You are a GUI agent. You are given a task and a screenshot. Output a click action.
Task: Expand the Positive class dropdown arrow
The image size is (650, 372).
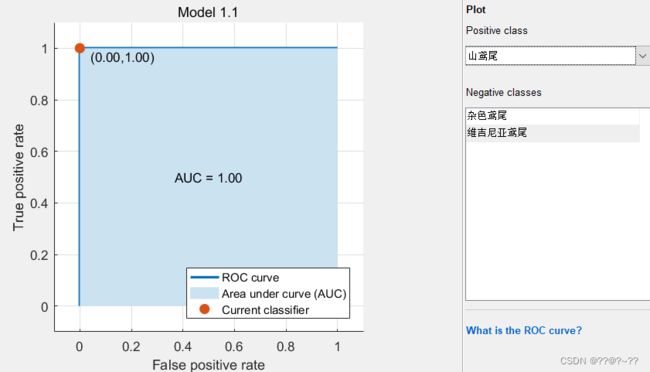click(x=643, y=56)
